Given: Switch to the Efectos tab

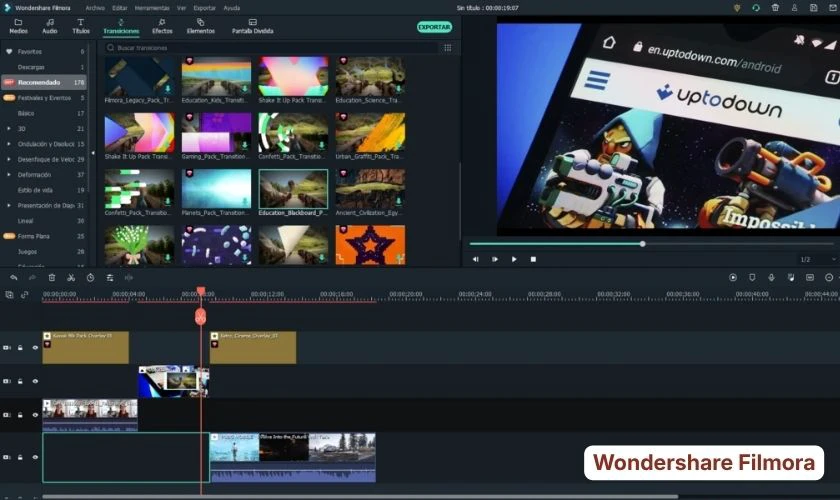Looking at the screenshot, I should (x=162, y=26).
